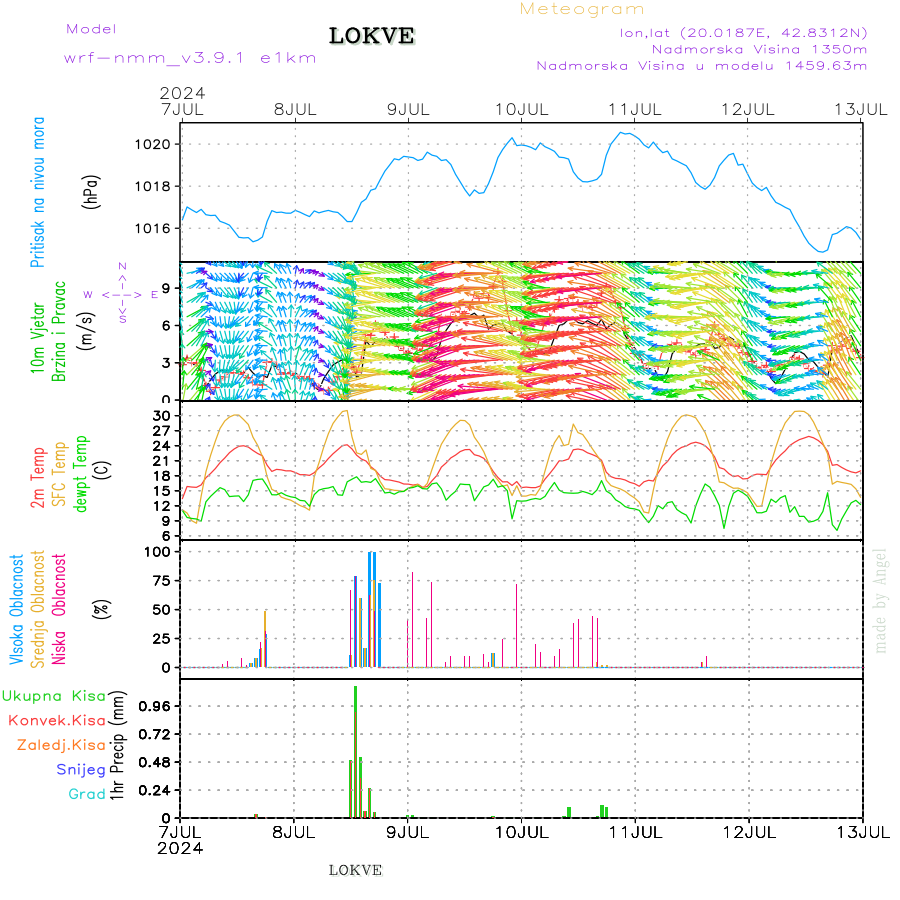Click the orange "Meteogram" title text
The image size is (900, 900).
[582, 9]
